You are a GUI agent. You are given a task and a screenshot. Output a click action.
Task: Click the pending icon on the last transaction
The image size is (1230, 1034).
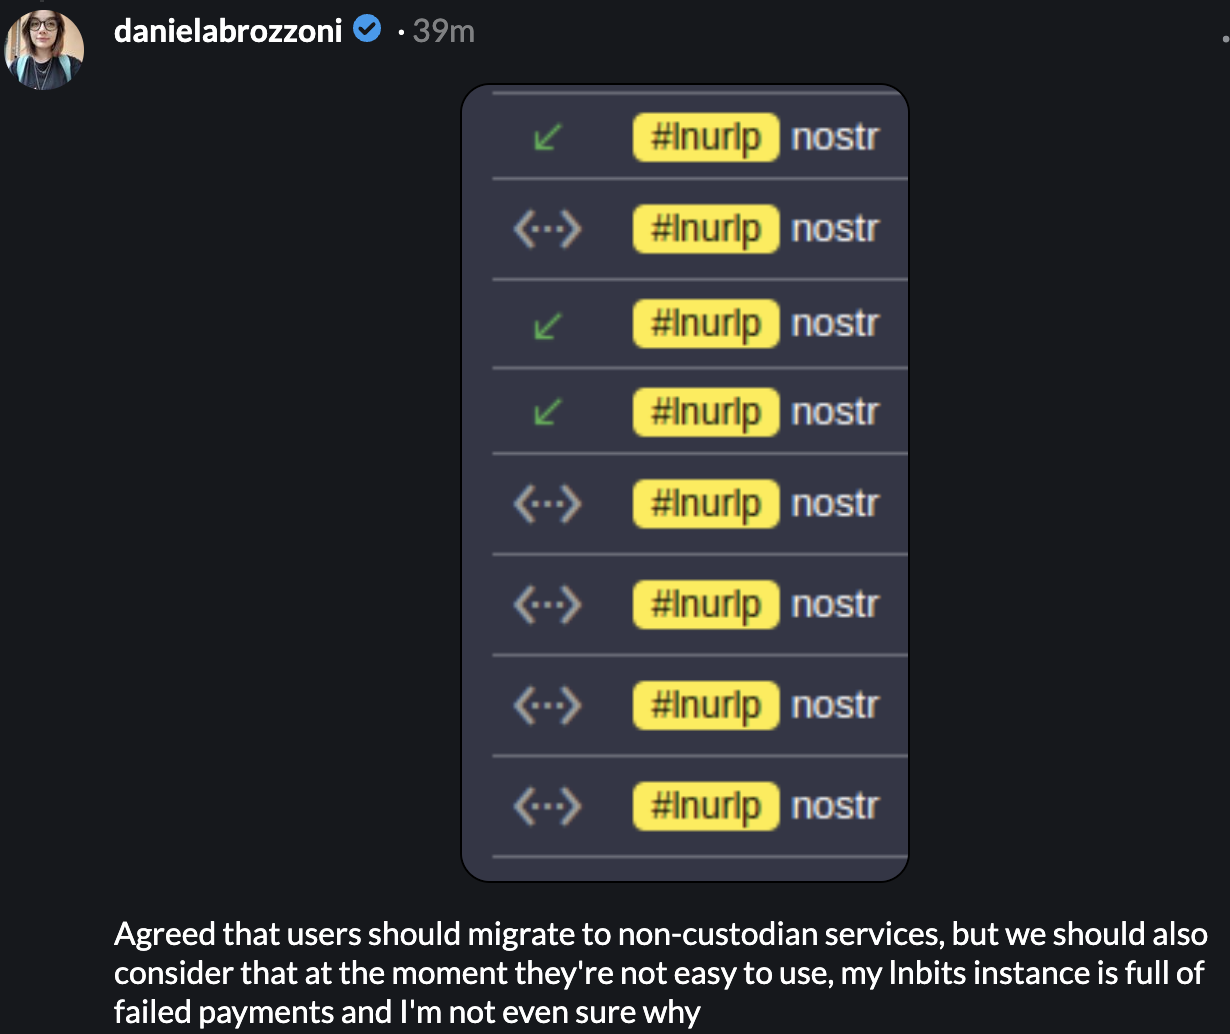548,806
